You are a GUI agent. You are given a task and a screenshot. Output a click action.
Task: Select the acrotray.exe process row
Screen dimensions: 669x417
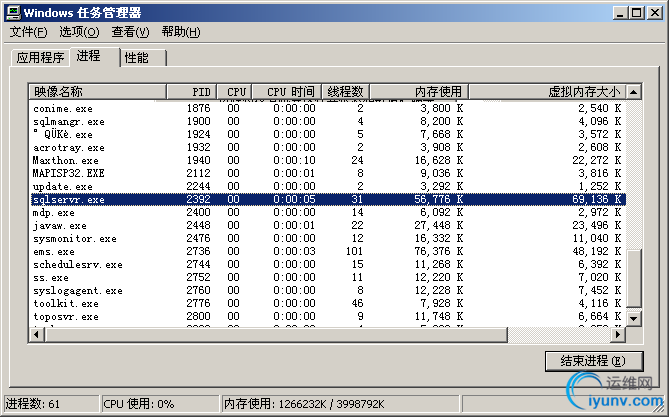[x=328, y=148]
